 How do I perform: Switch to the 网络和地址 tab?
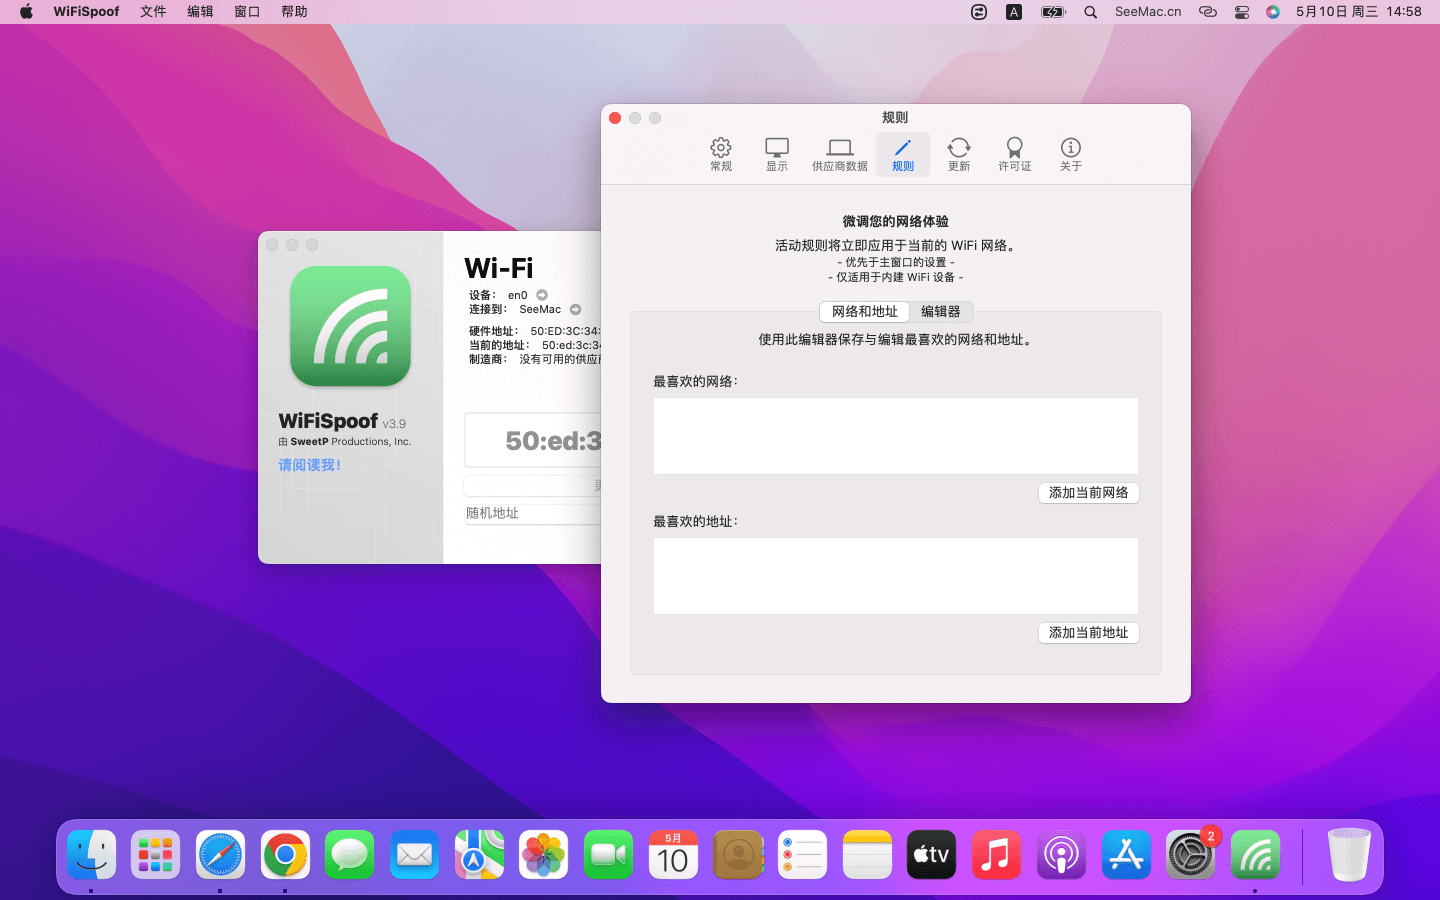(864, 312)
